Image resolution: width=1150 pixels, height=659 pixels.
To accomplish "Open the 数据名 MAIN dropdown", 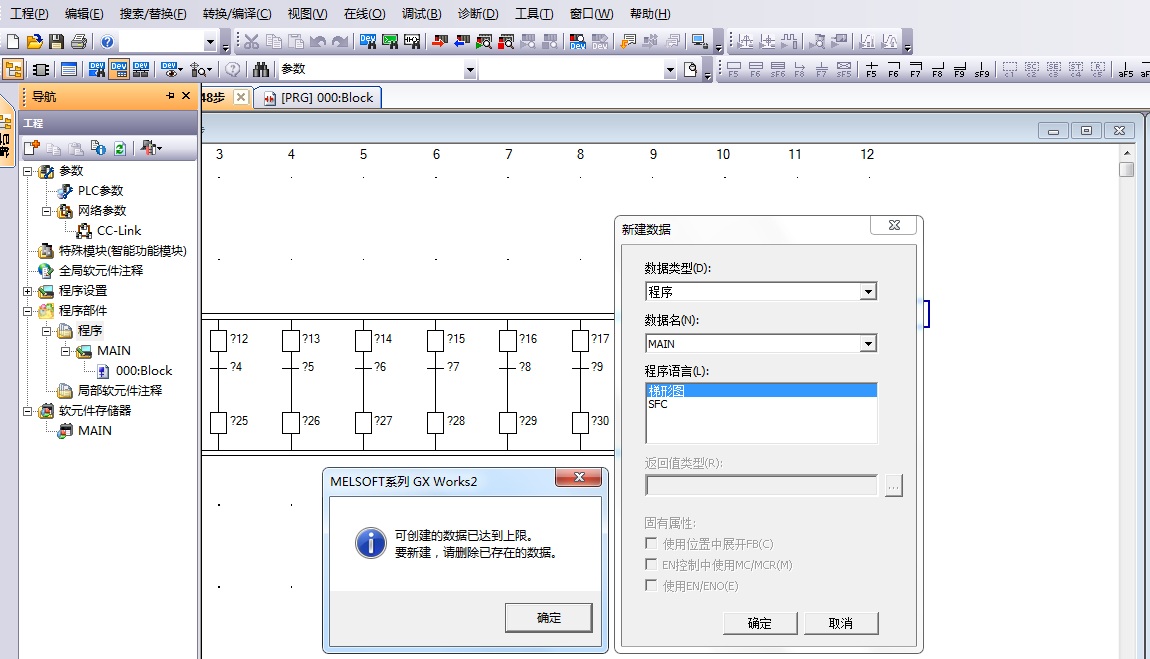I will [x=868, y=344].
